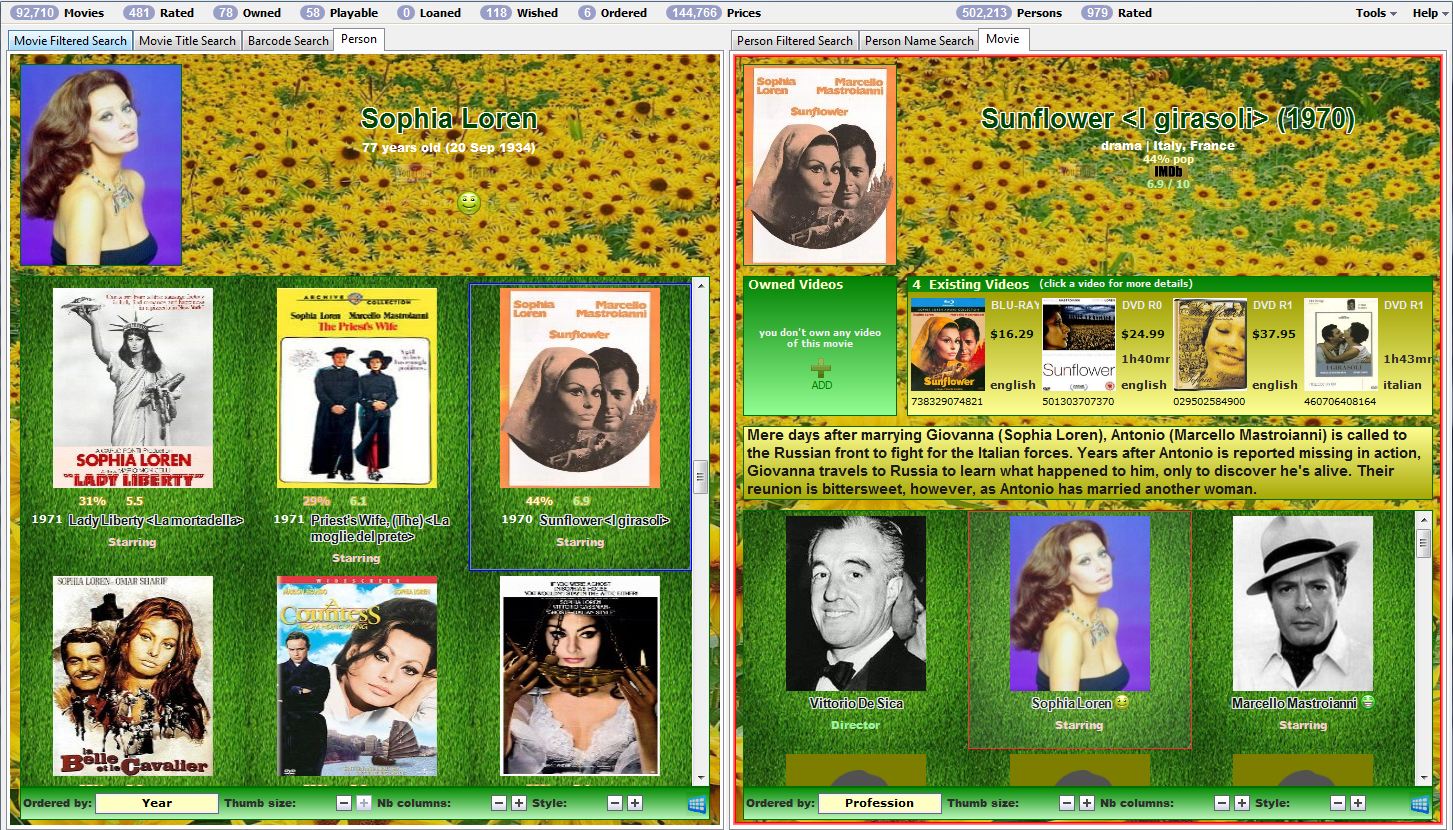
Task: Click the green plus ADD icon in Owned Videos
Action: [x=821, y=369]
